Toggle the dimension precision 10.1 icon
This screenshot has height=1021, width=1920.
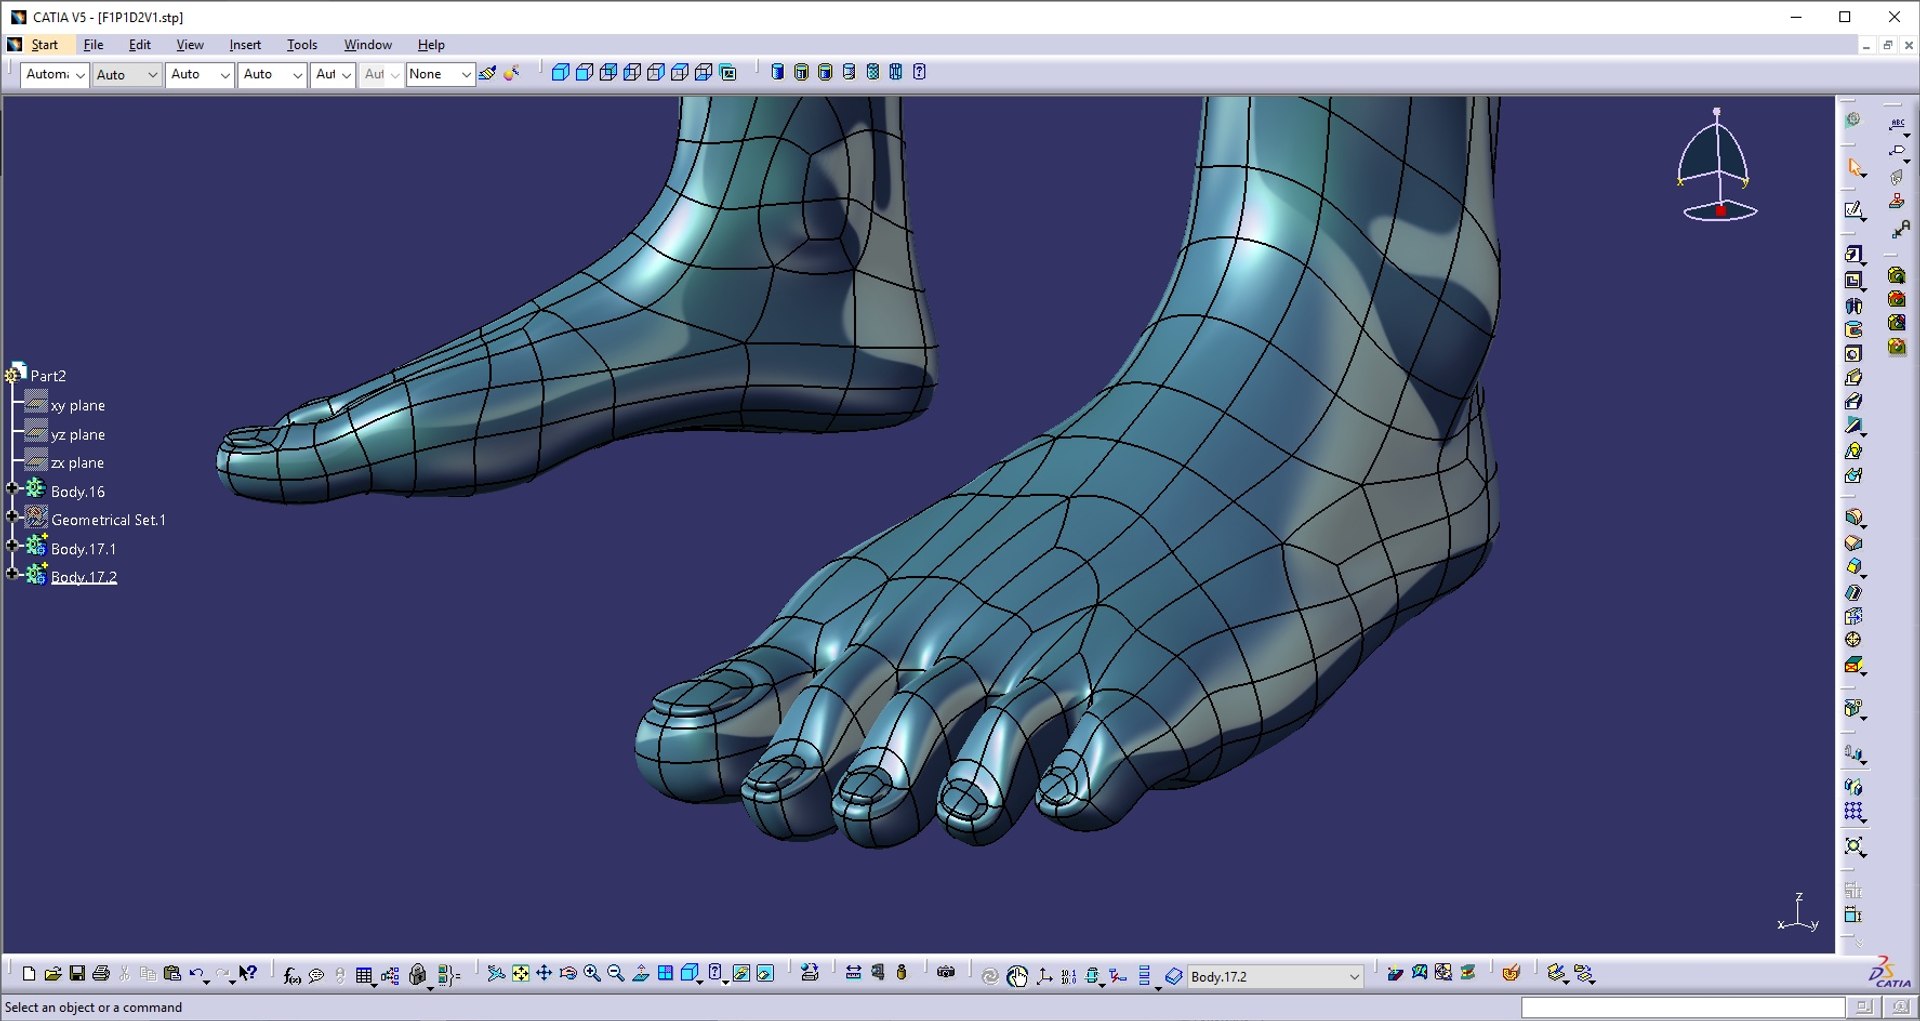pos(1069,976)
